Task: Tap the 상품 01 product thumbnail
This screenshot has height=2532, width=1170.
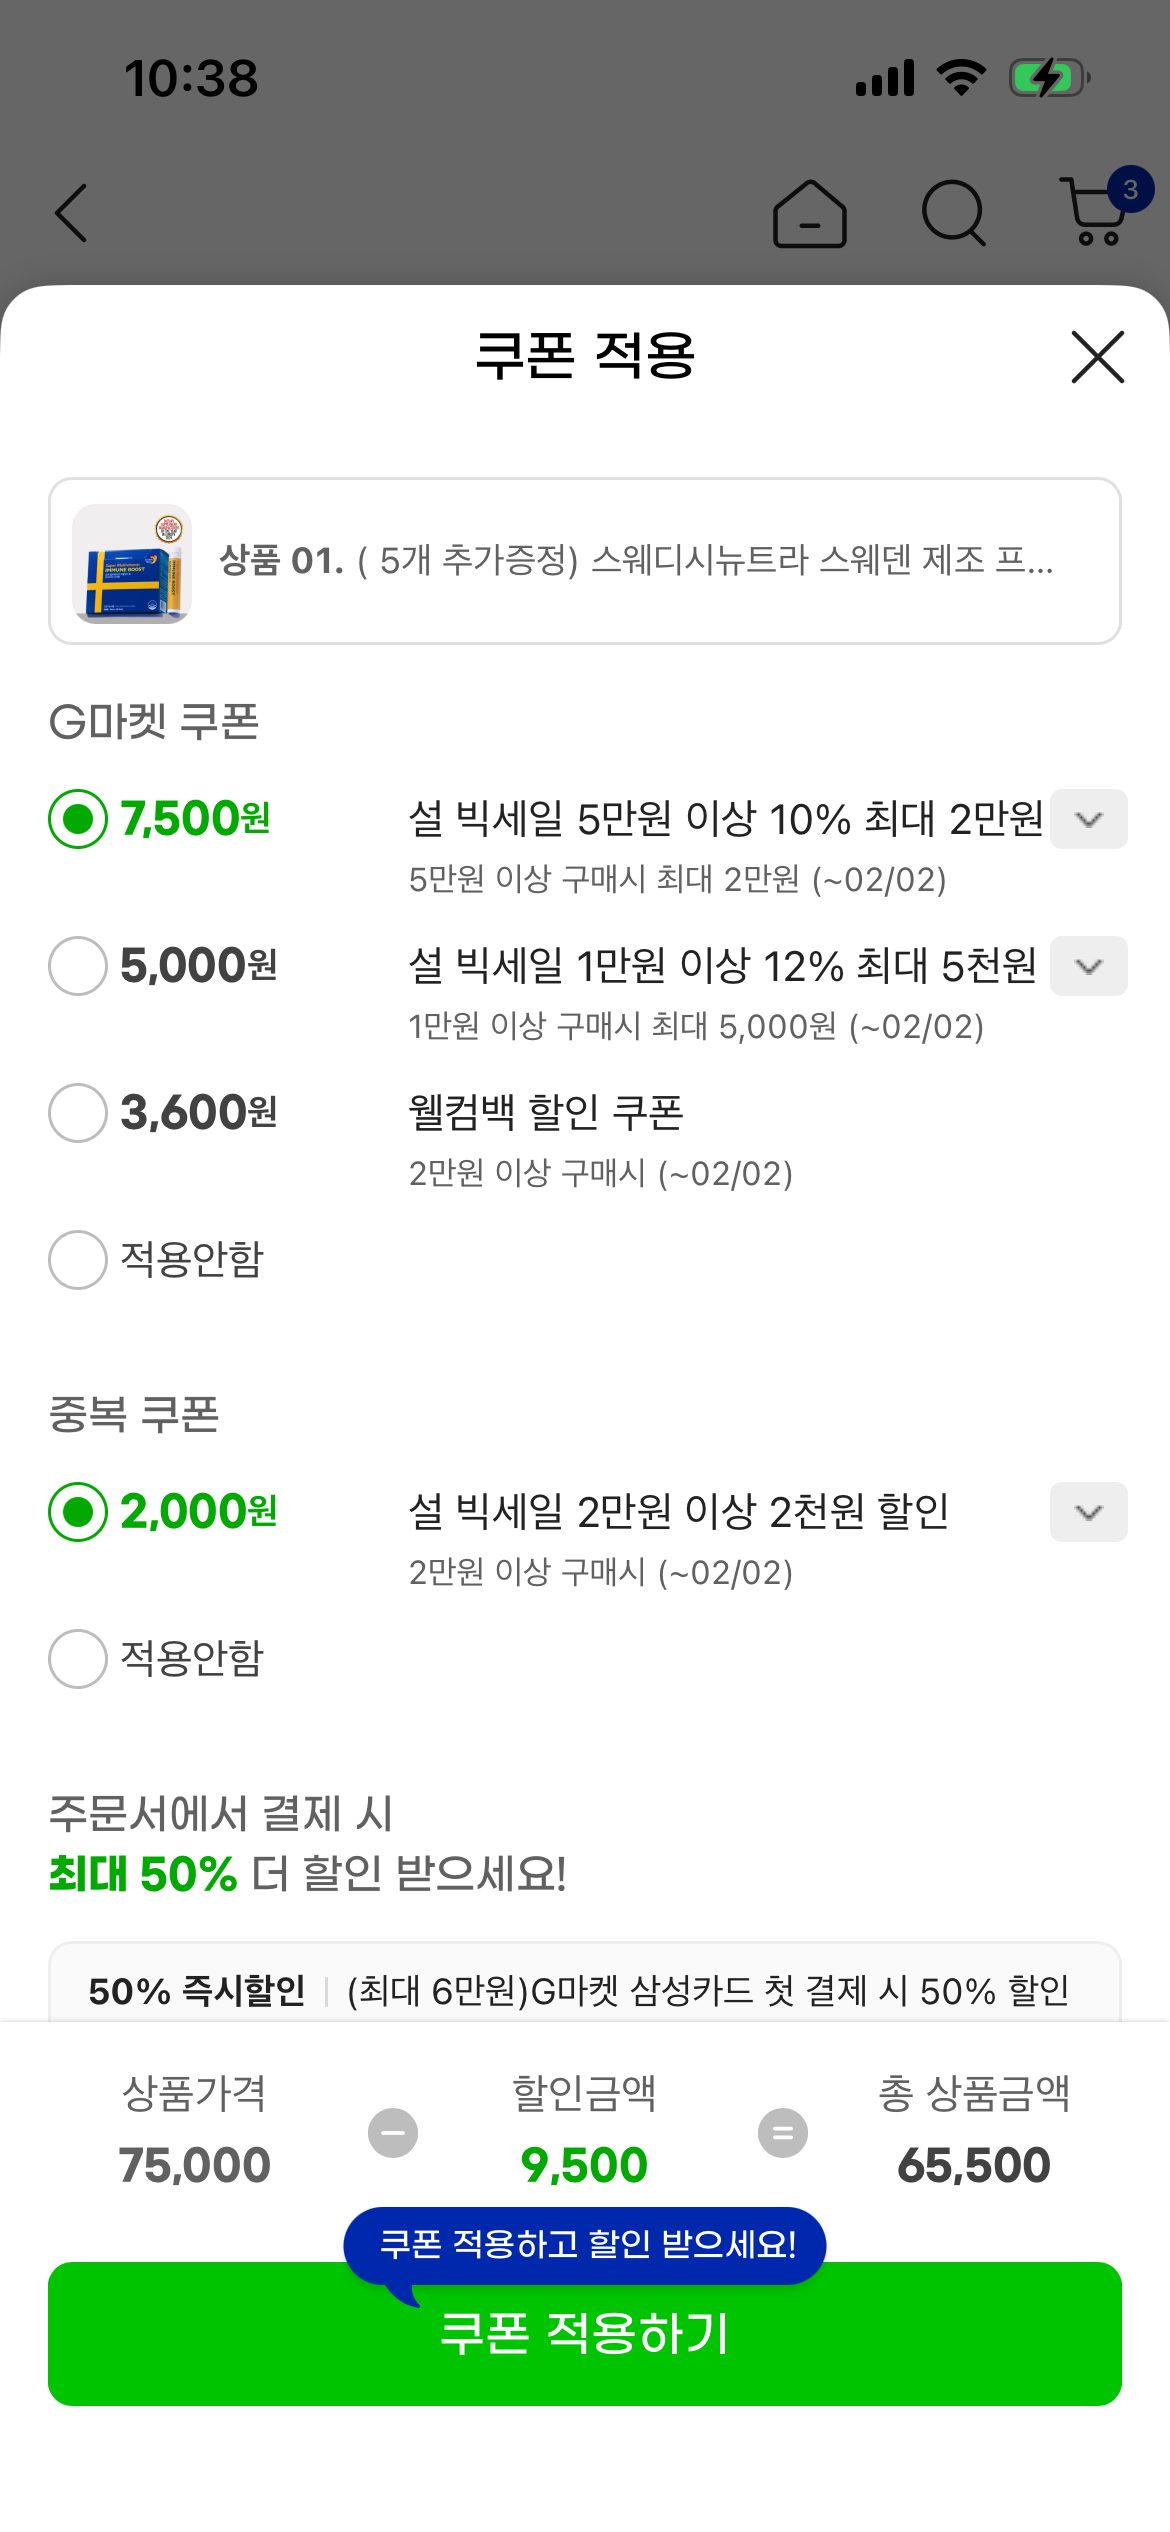Action: pos(132,563)
